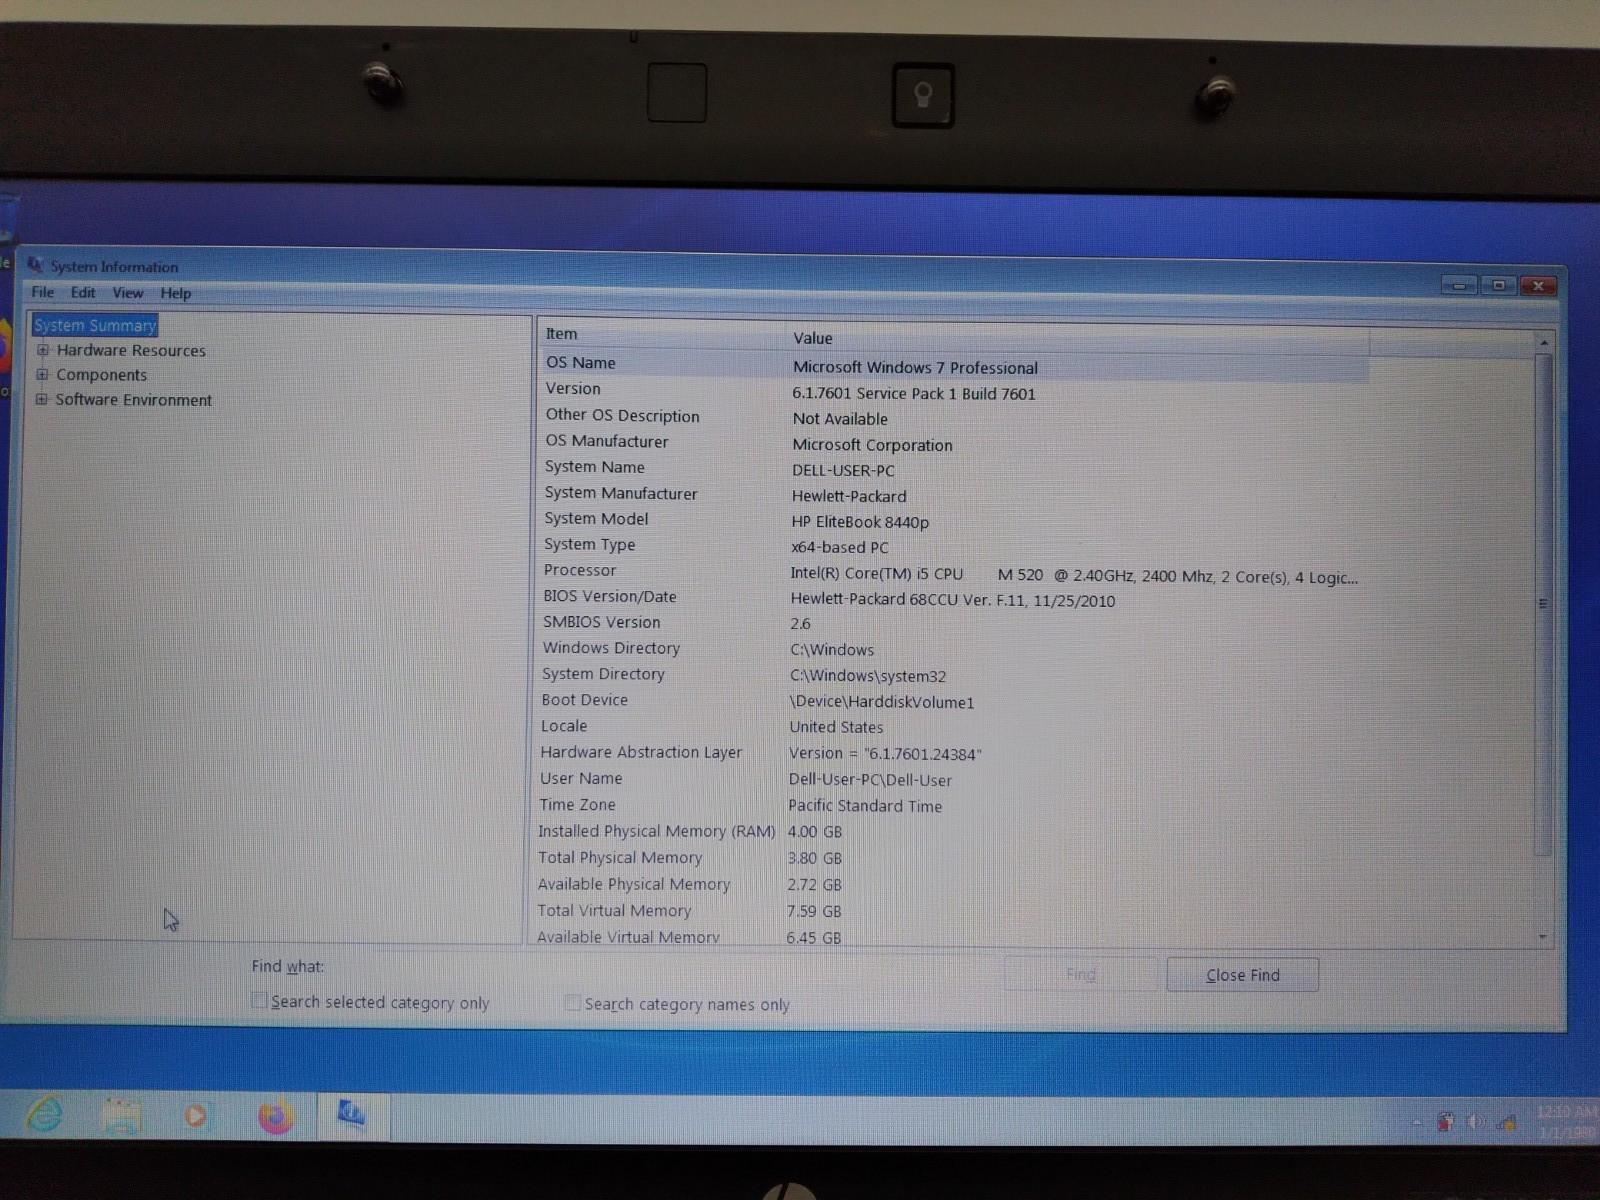Open the Edit menu
Screen dimensions: 1600x1200
pyautogui.click(x=83, y=292)
